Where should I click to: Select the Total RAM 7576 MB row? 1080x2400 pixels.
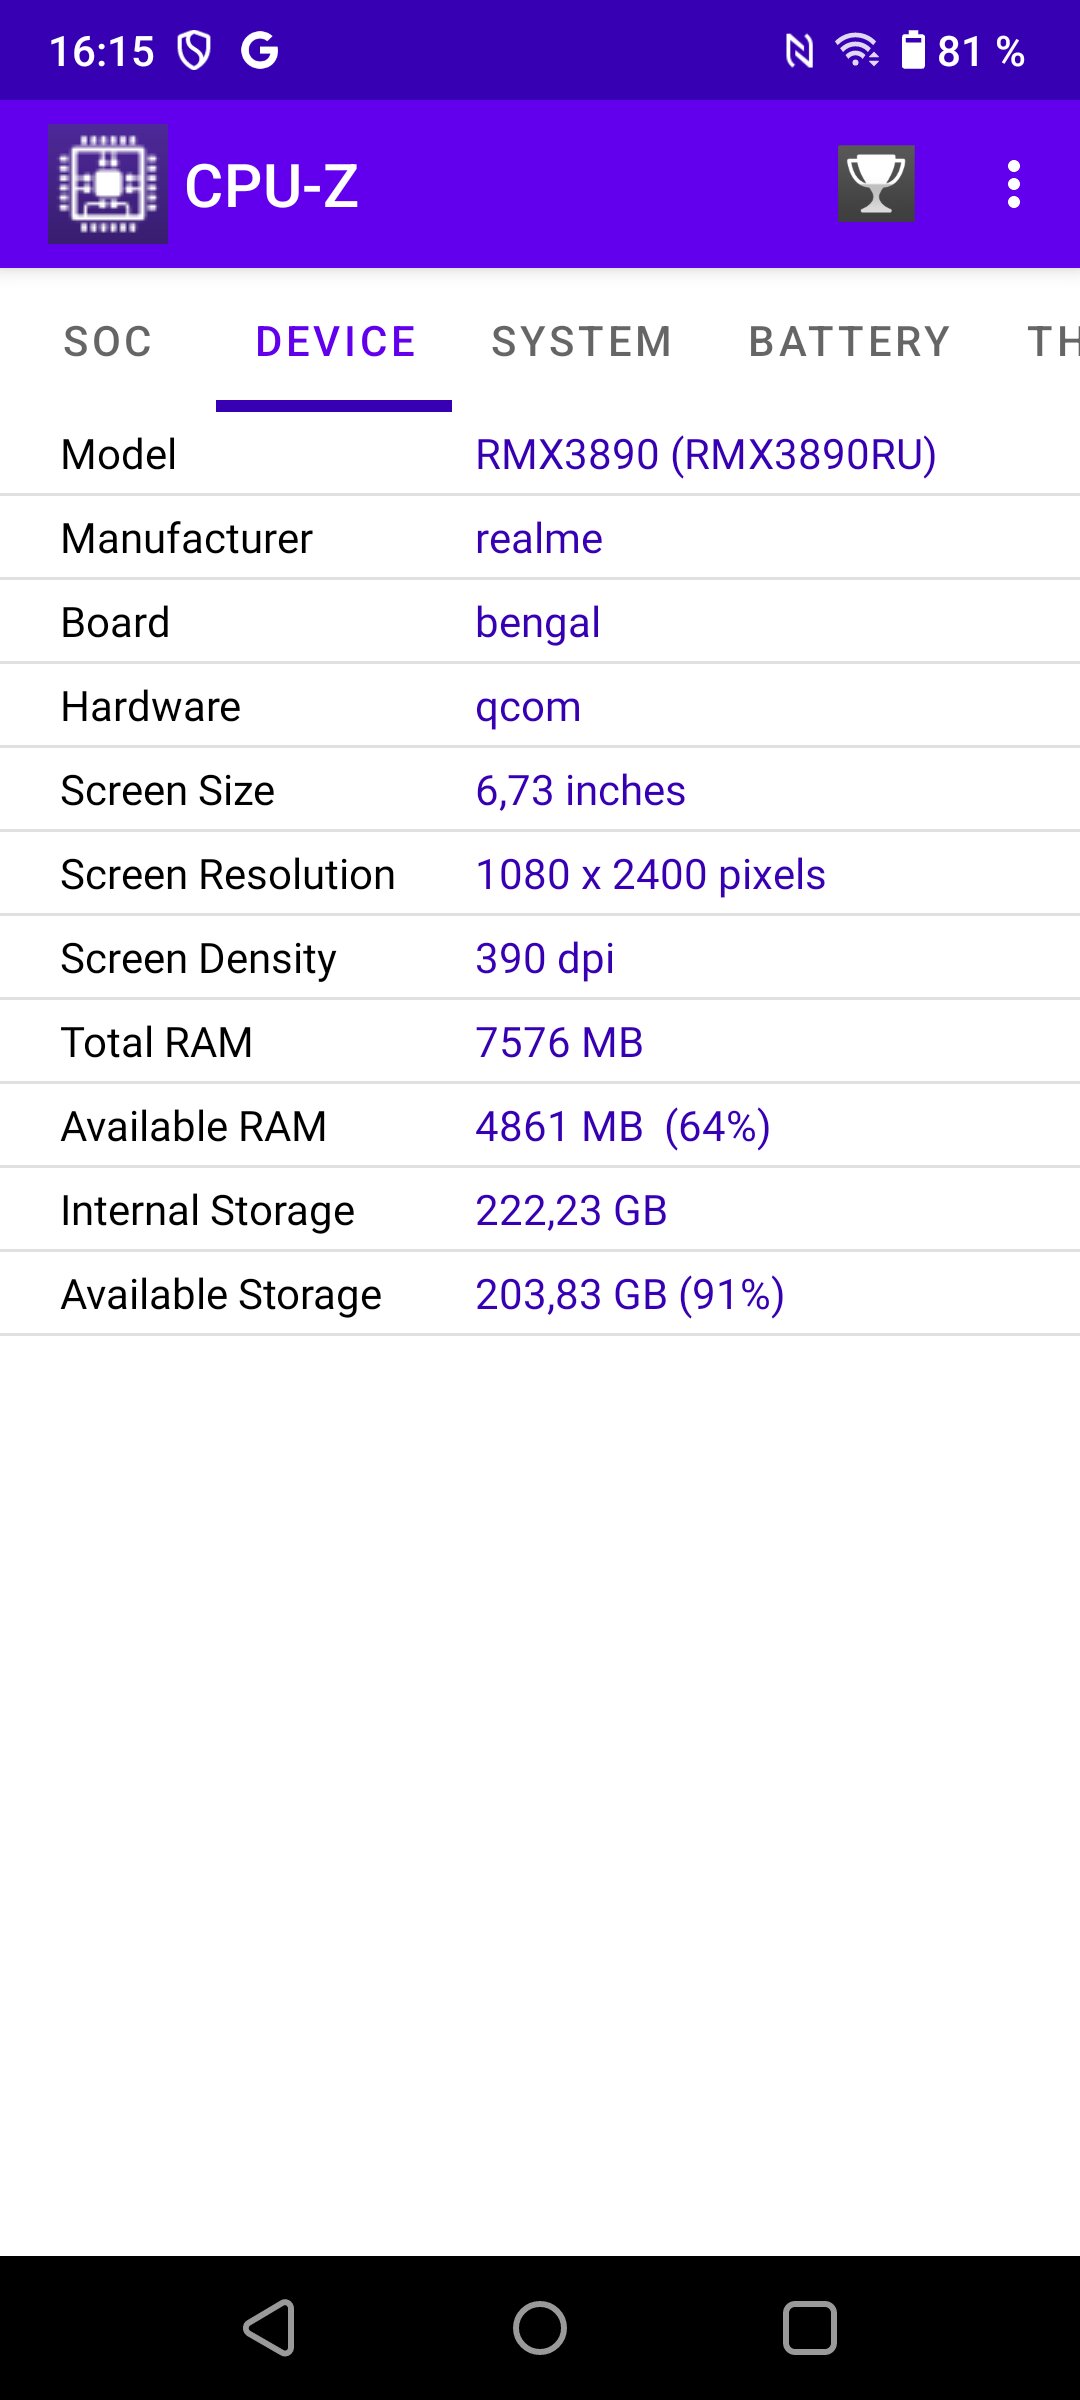point(540,1042)
